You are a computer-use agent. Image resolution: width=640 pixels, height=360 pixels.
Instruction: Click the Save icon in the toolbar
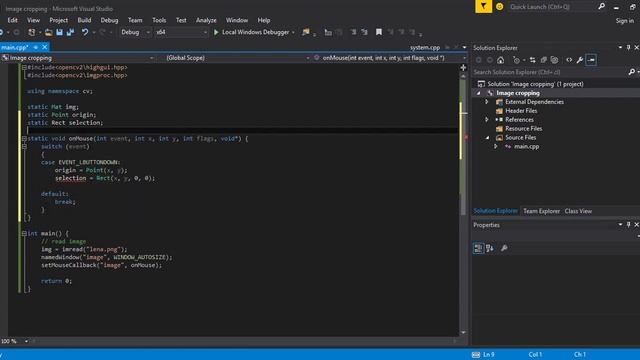click(59, 32)
